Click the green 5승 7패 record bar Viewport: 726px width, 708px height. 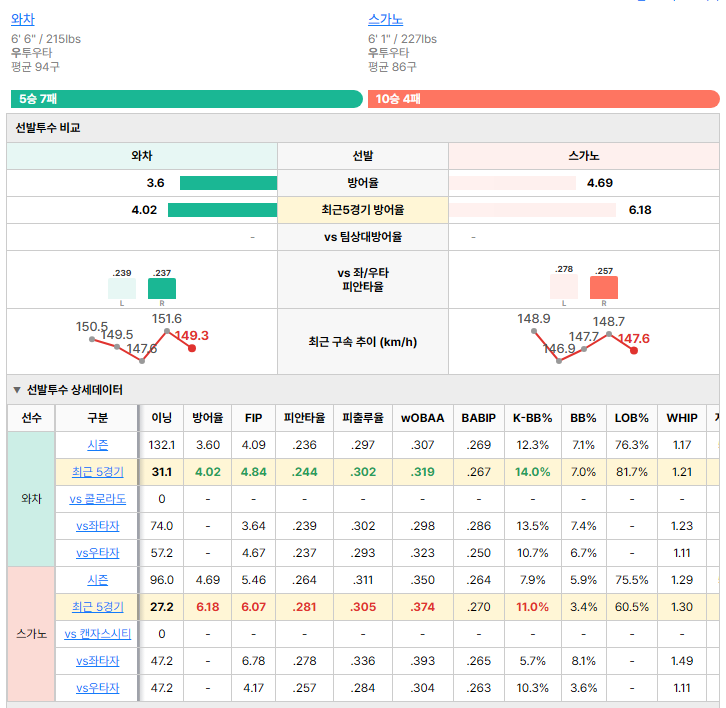[x=187, y=99]
